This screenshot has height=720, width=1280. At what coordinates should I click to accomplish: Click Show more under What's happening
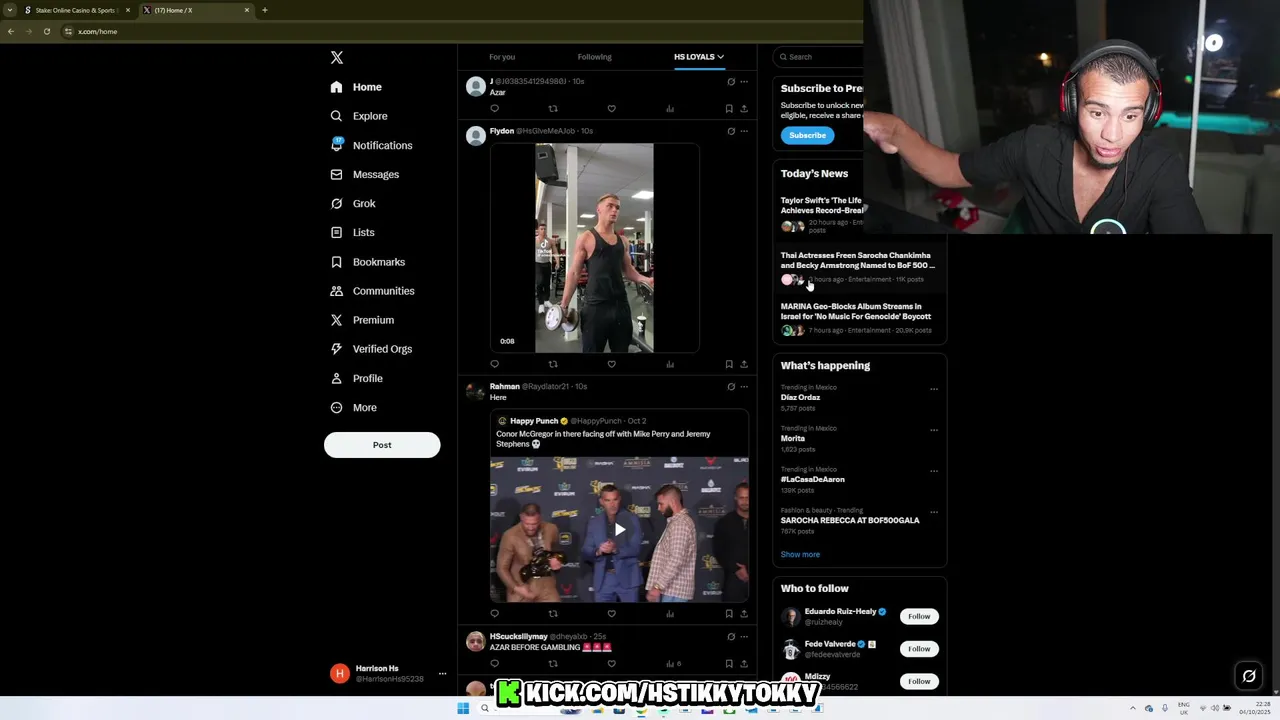800,554
